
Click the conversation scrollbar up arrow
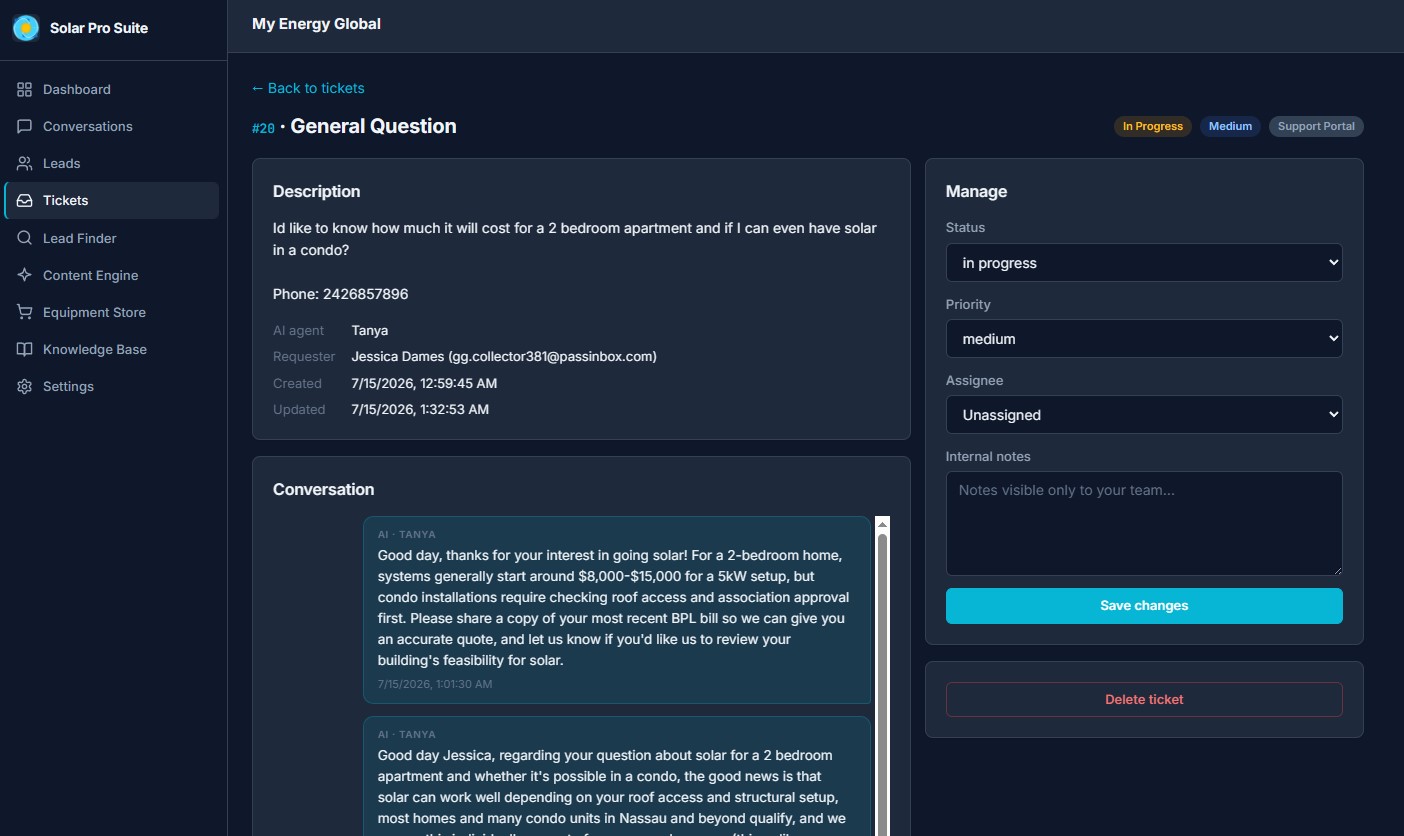coord(882,524)
